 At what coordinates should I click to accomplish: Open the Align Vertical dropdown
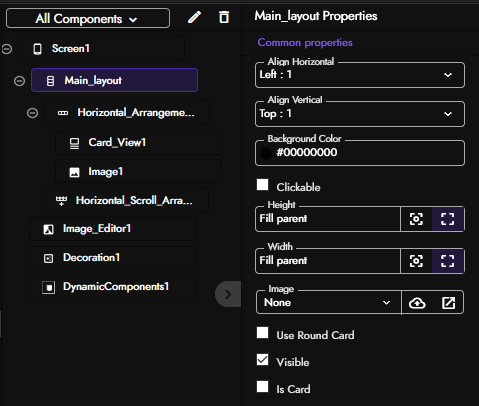(360, 114)
